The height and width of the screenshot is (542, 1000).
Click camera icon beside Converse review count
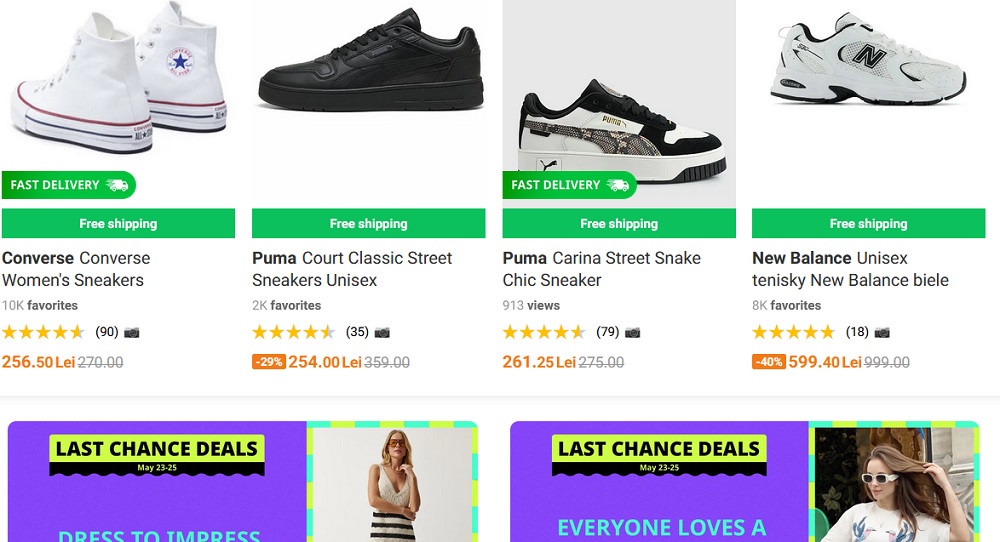pyautogui.click(x=131, y=332)
